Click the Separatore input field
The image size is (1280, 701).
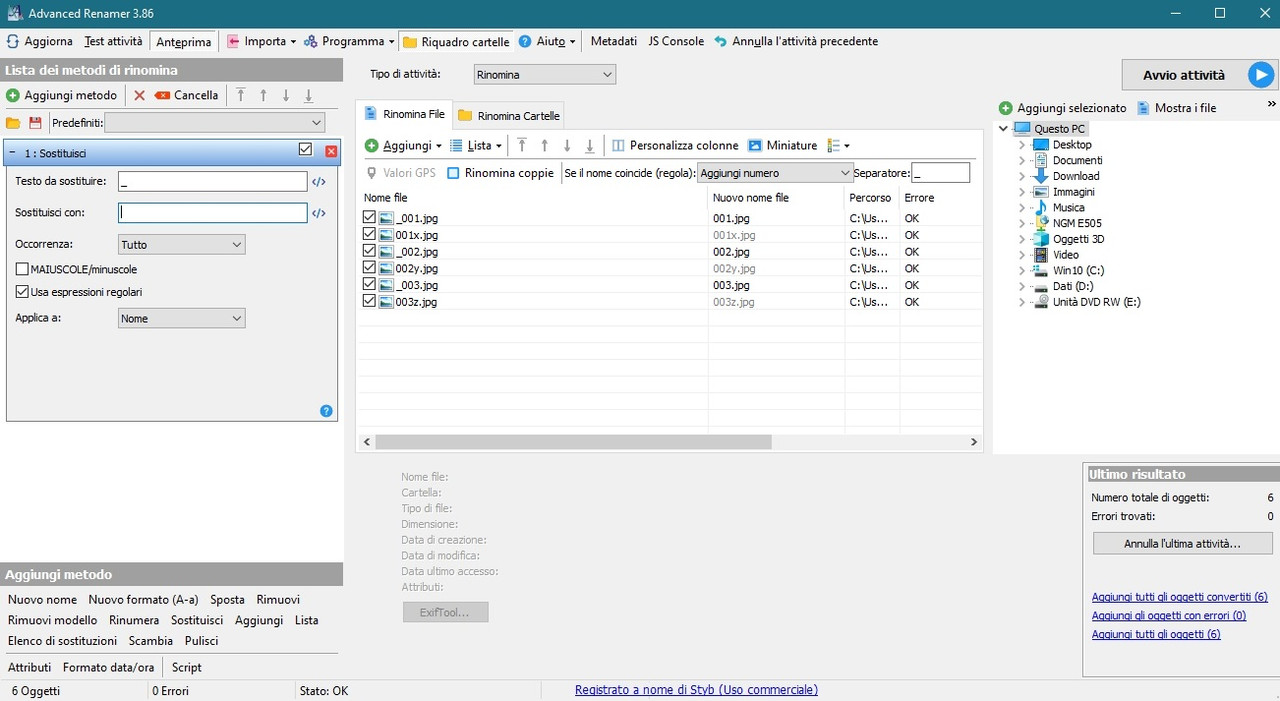tap(940, 173)
